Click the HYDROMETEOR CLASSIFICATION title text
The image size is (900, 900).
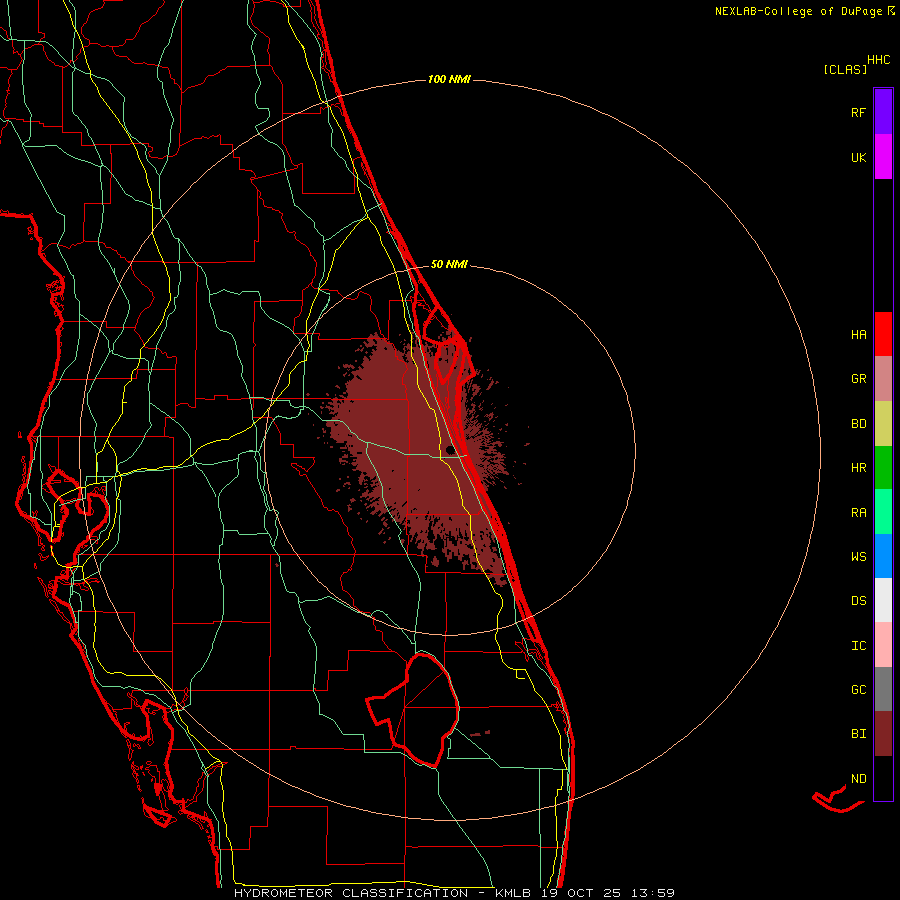pos(351,893)
